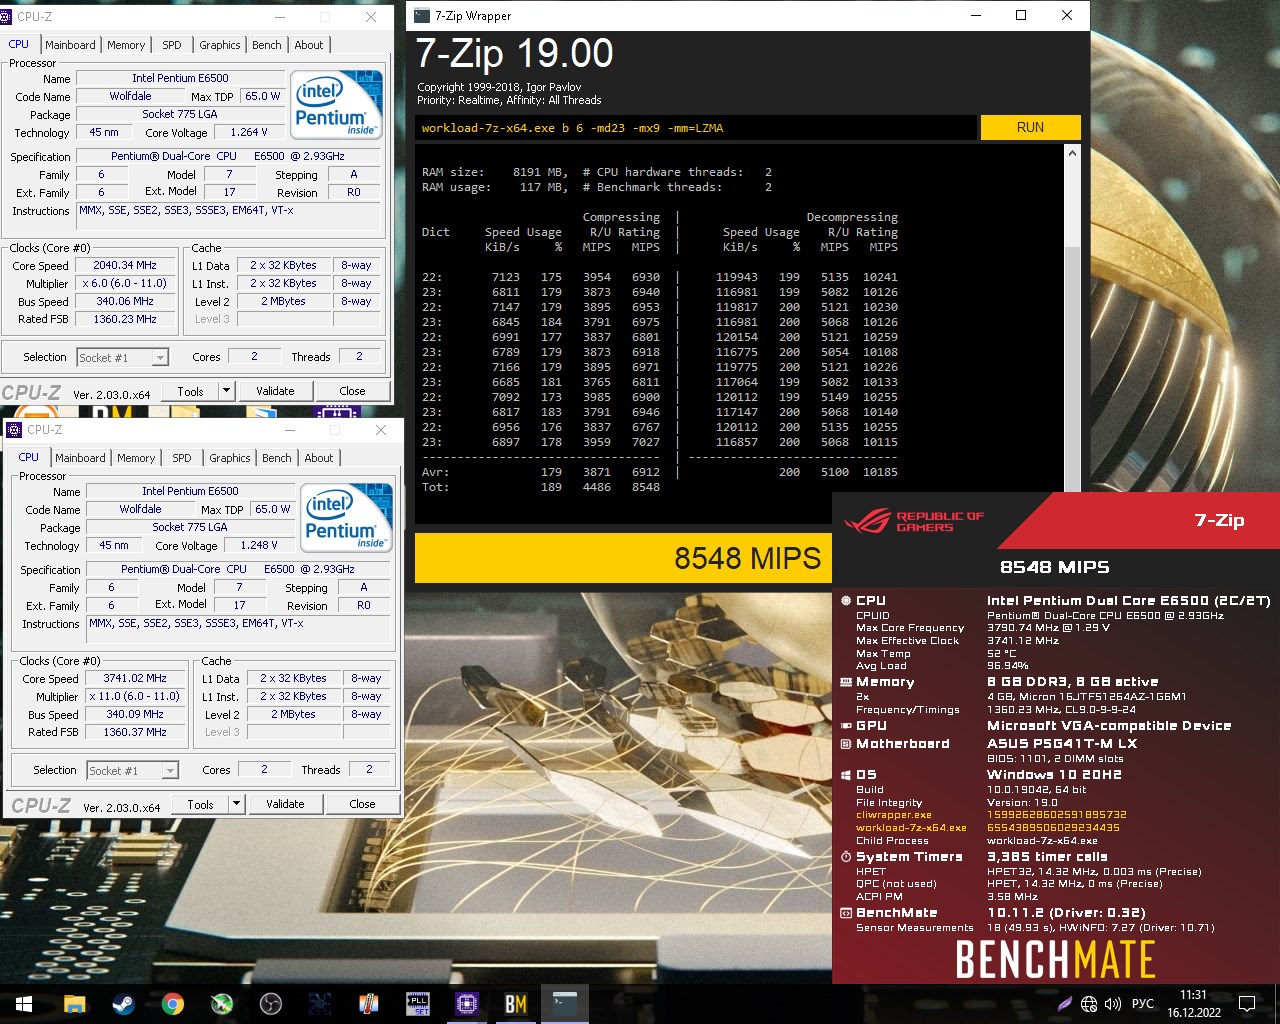Switch to the 7-Zip Wrapper console taskbar icon

(x=564, y=1004)
